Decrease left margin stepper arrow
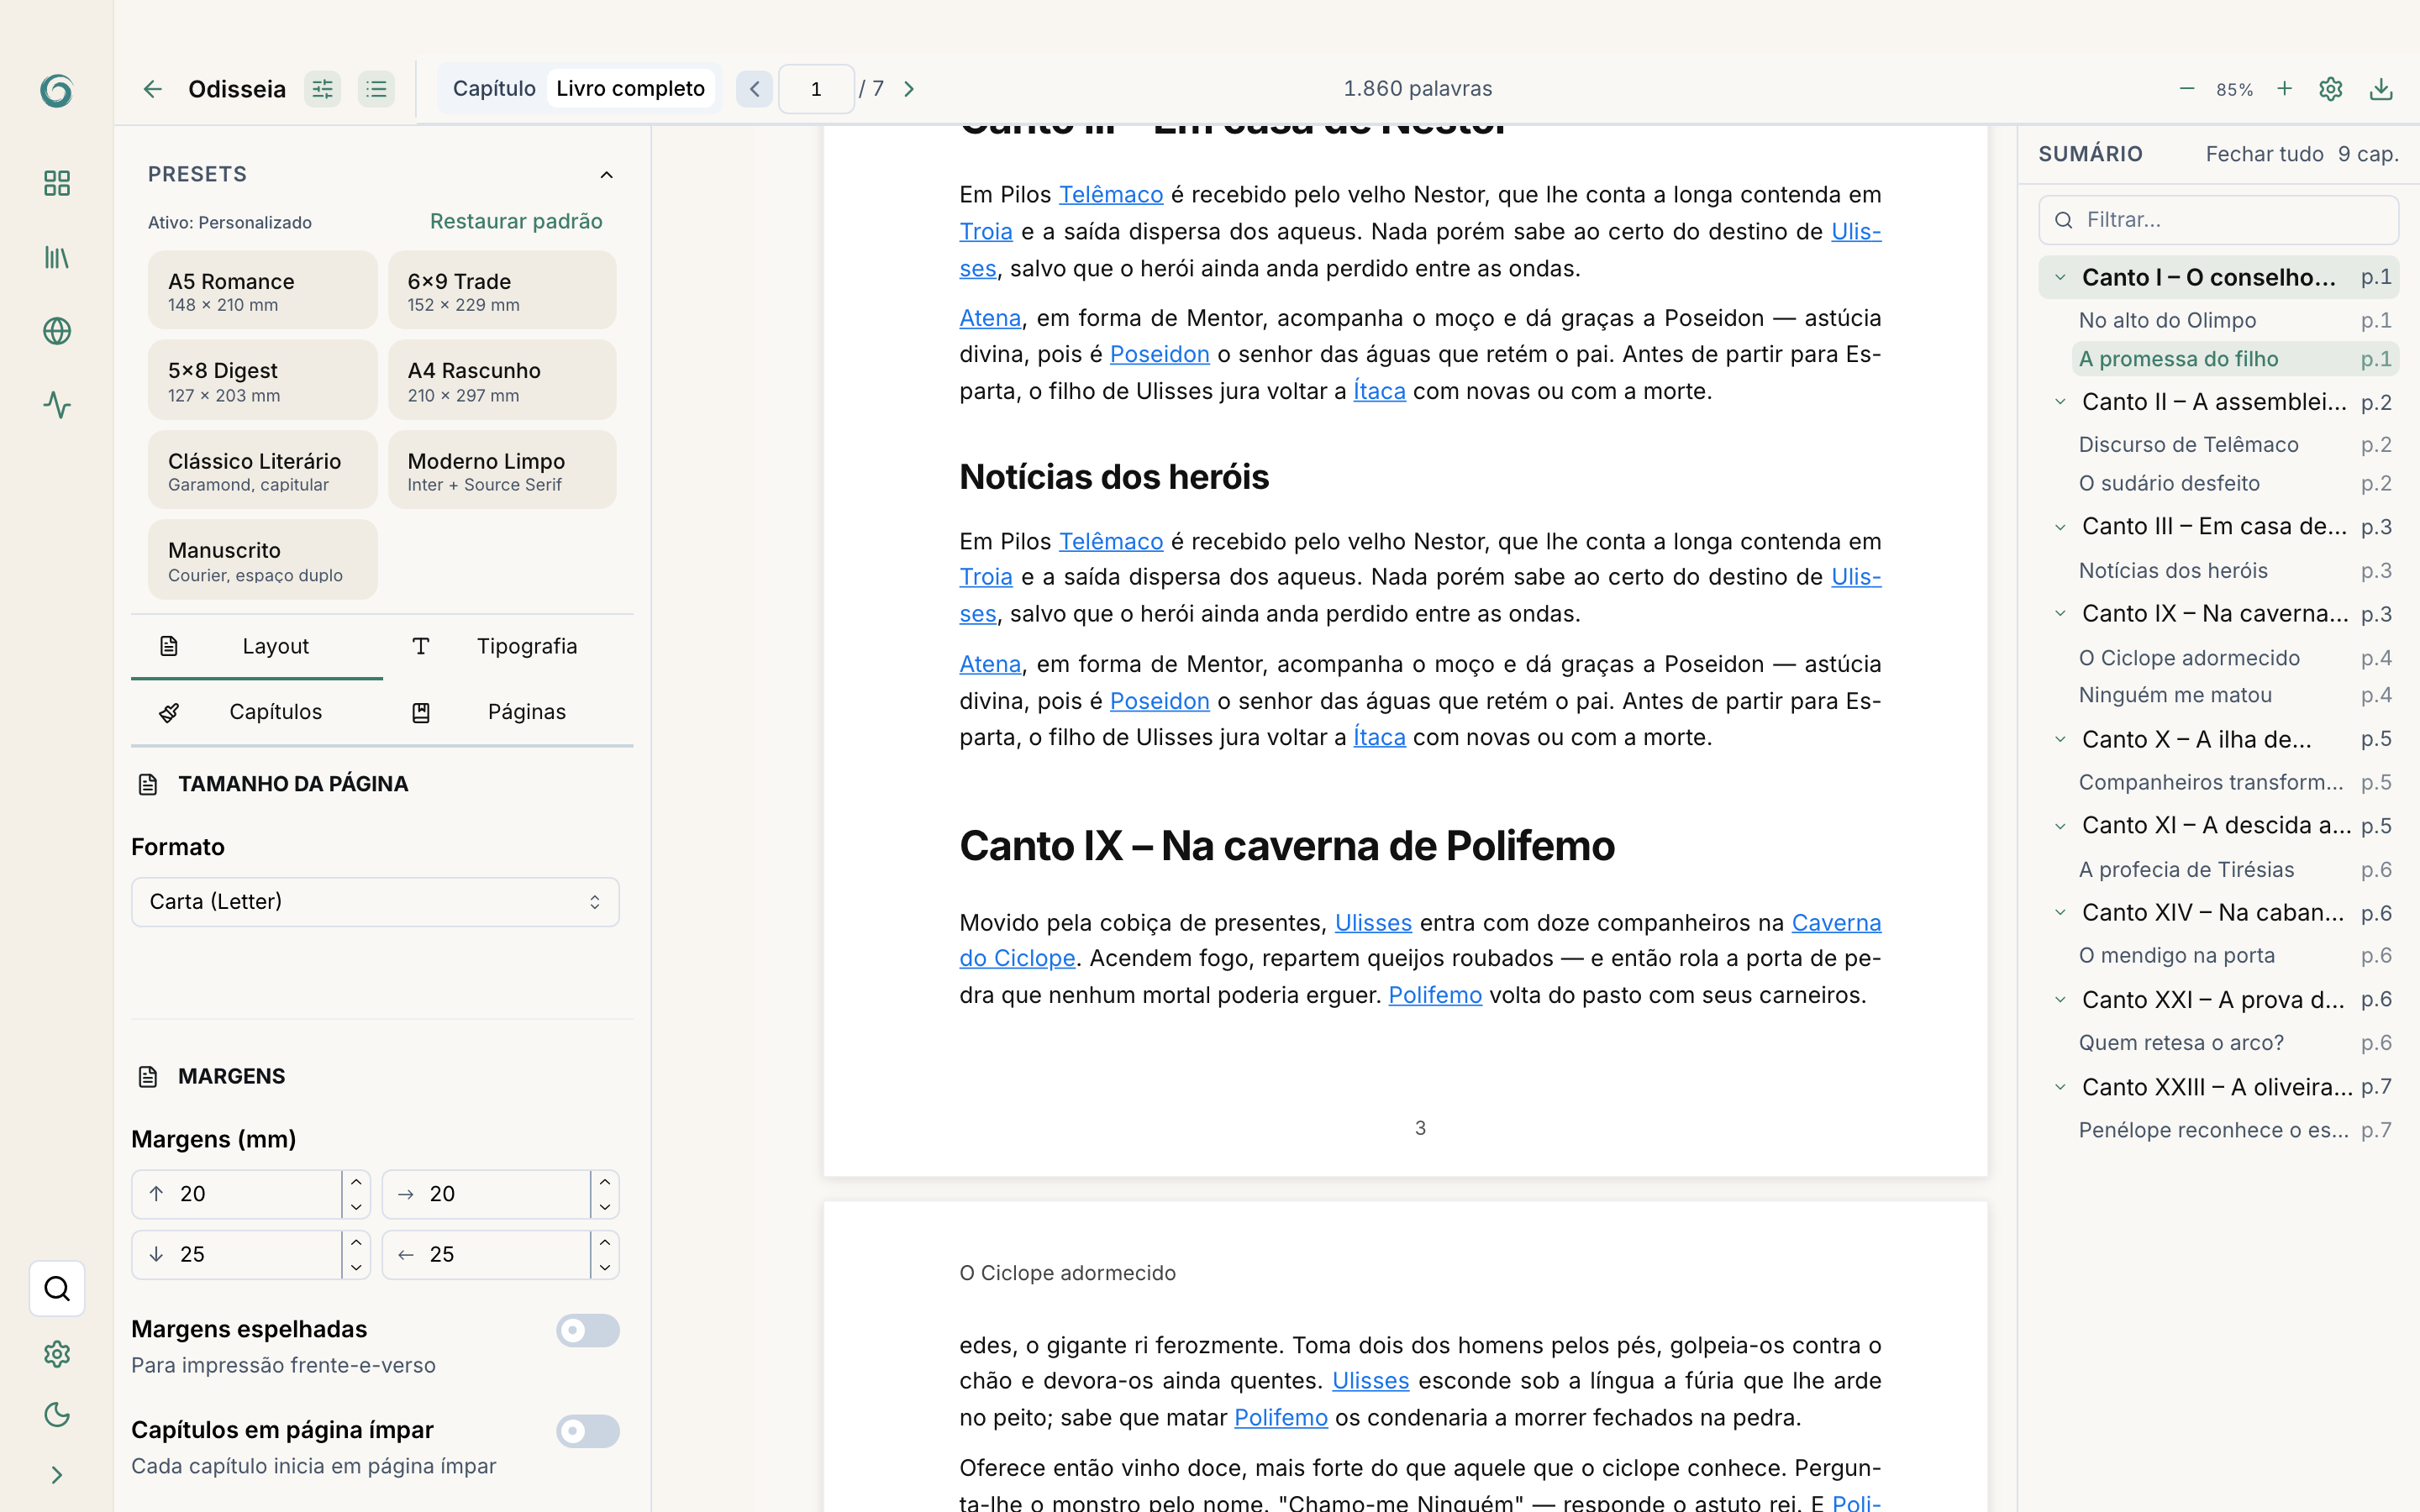 [x=605, y=1267]
